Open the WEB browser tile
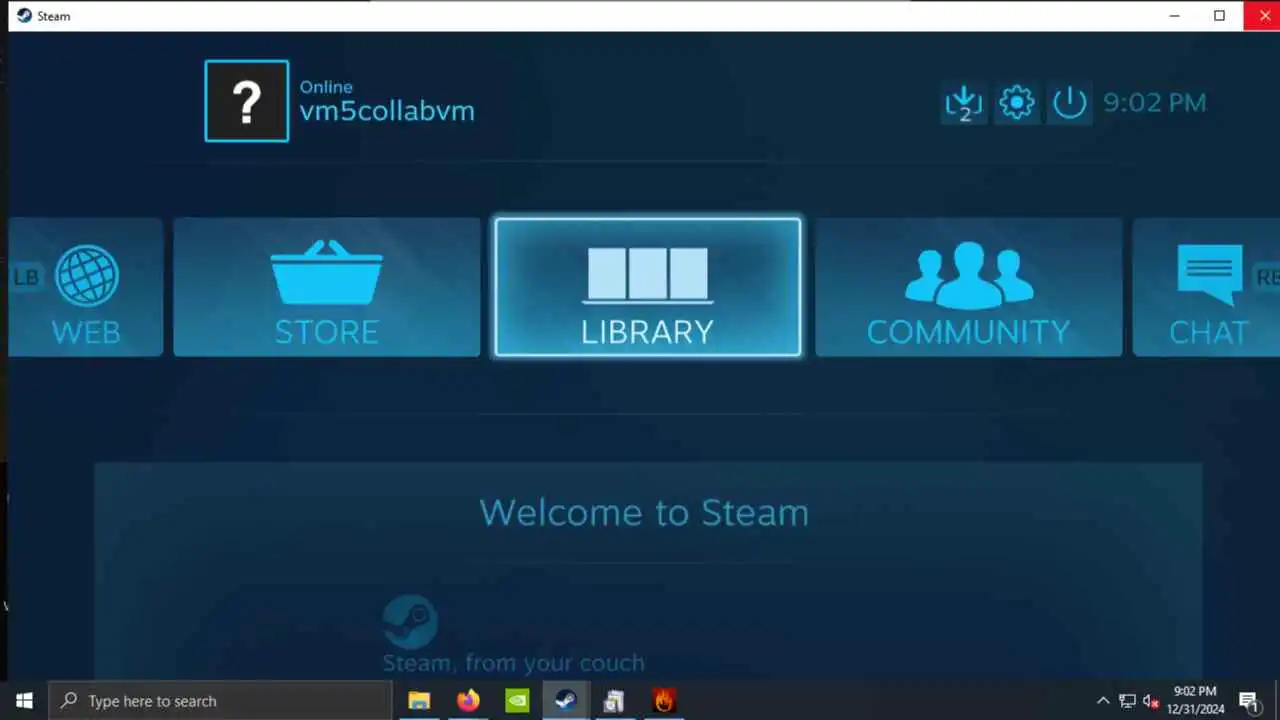1280x720 pixels. (86, 287)
